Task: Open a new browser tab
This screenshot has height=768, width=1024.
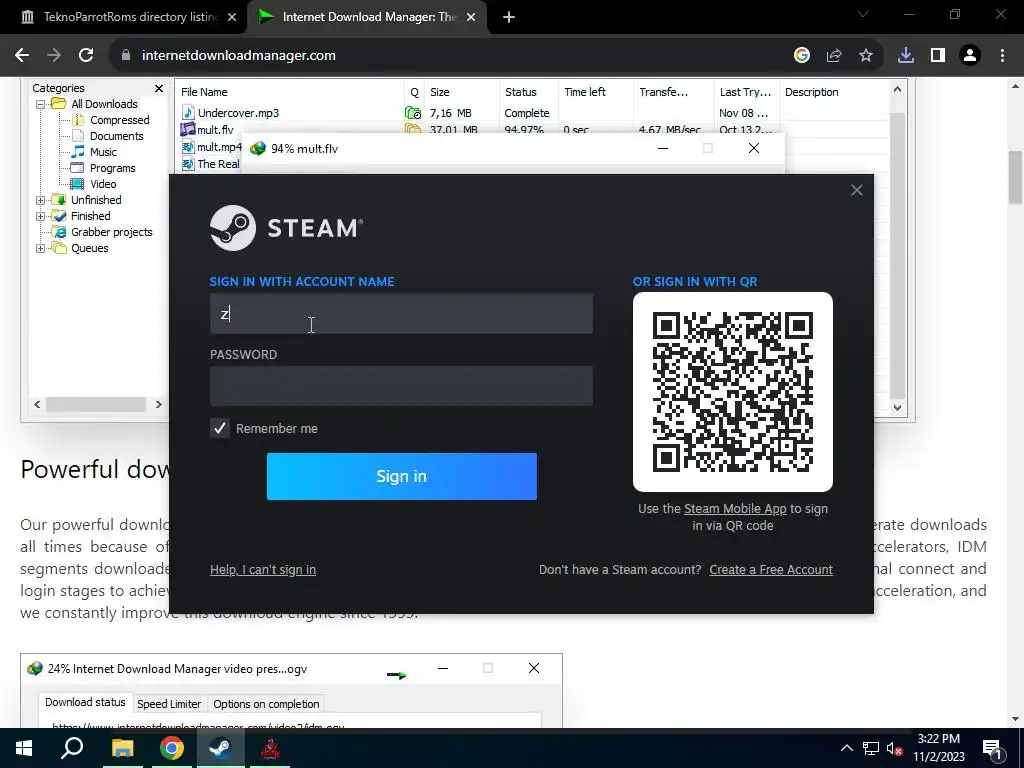Action: pos(509,17)
